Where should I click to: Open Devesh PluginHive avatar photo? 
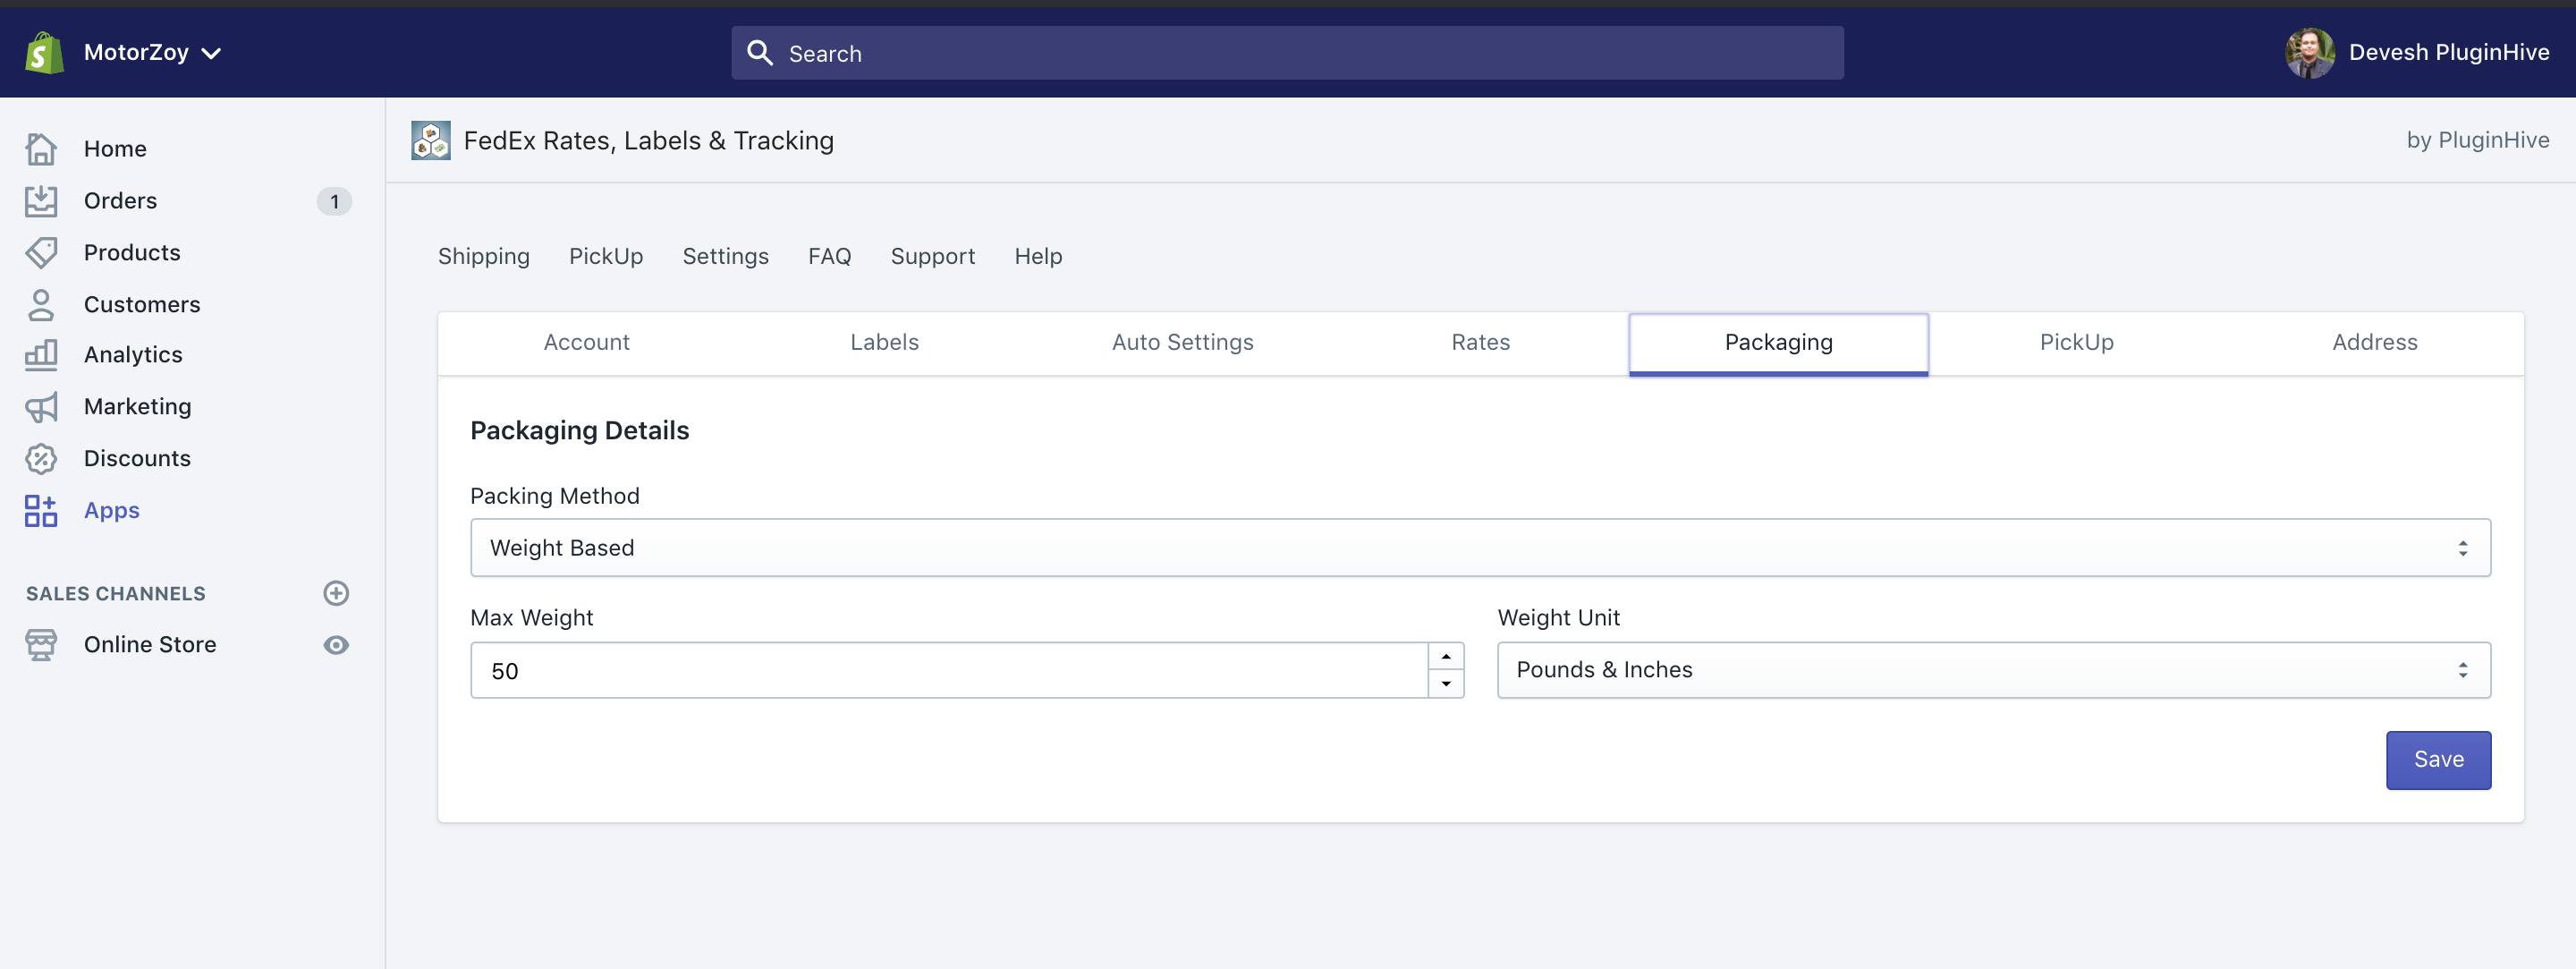(2310, 52)
